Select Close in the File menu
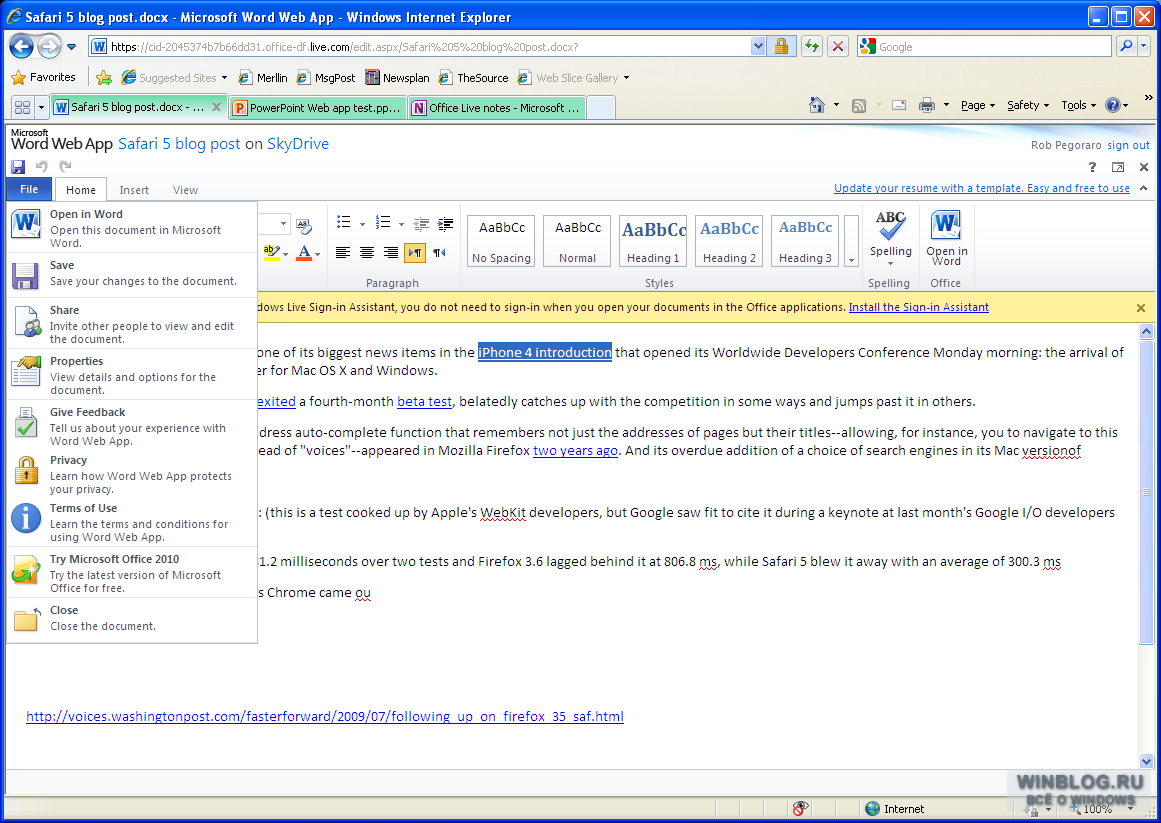Image resolution: width=1161 pixels, height=823 pixels. click(132, 619)
